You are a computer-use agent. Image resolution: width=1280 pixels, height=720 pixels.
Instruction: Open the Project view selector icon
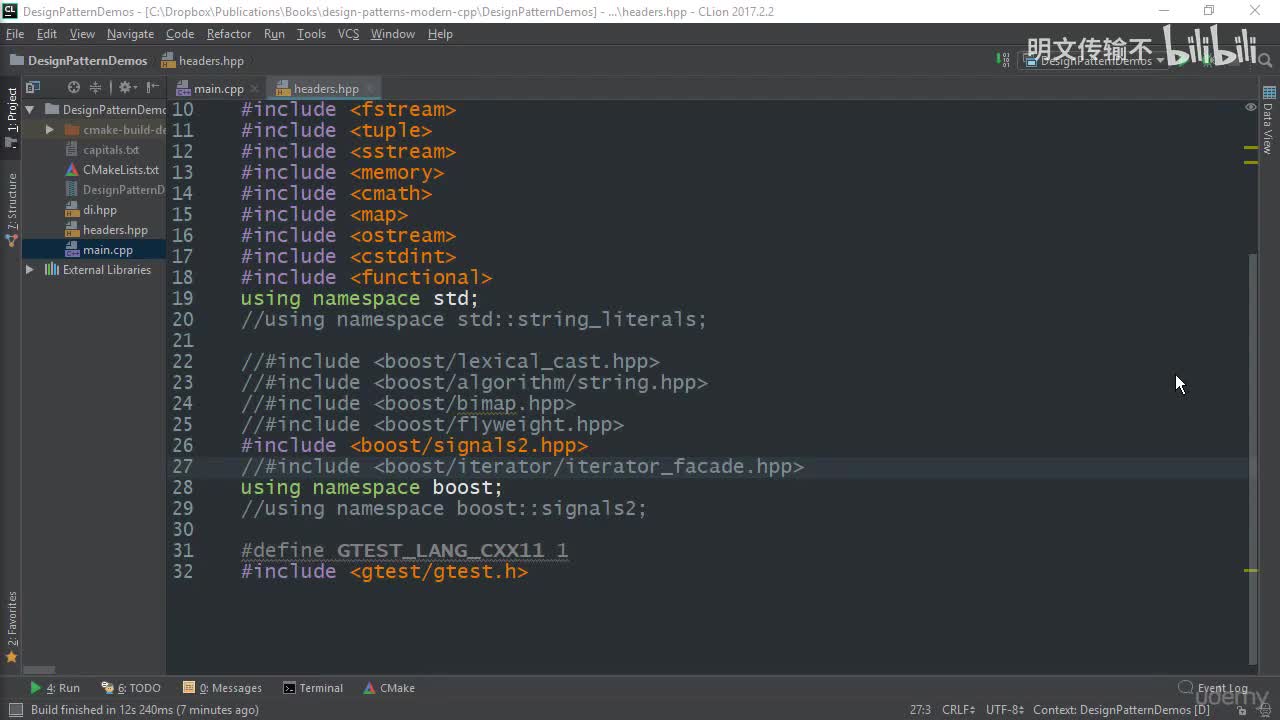[33, 88]
